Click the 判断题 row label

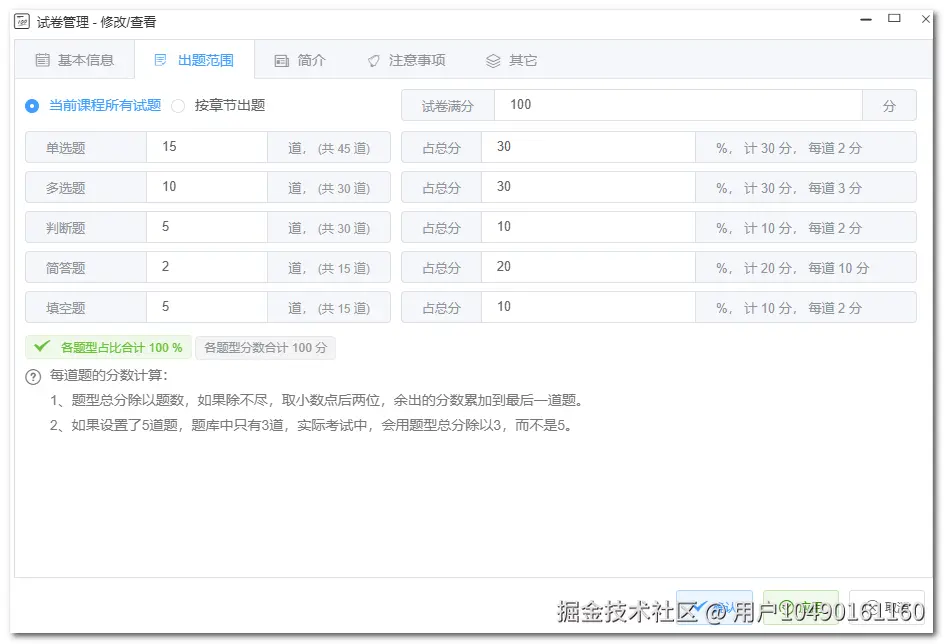[66, 228]
